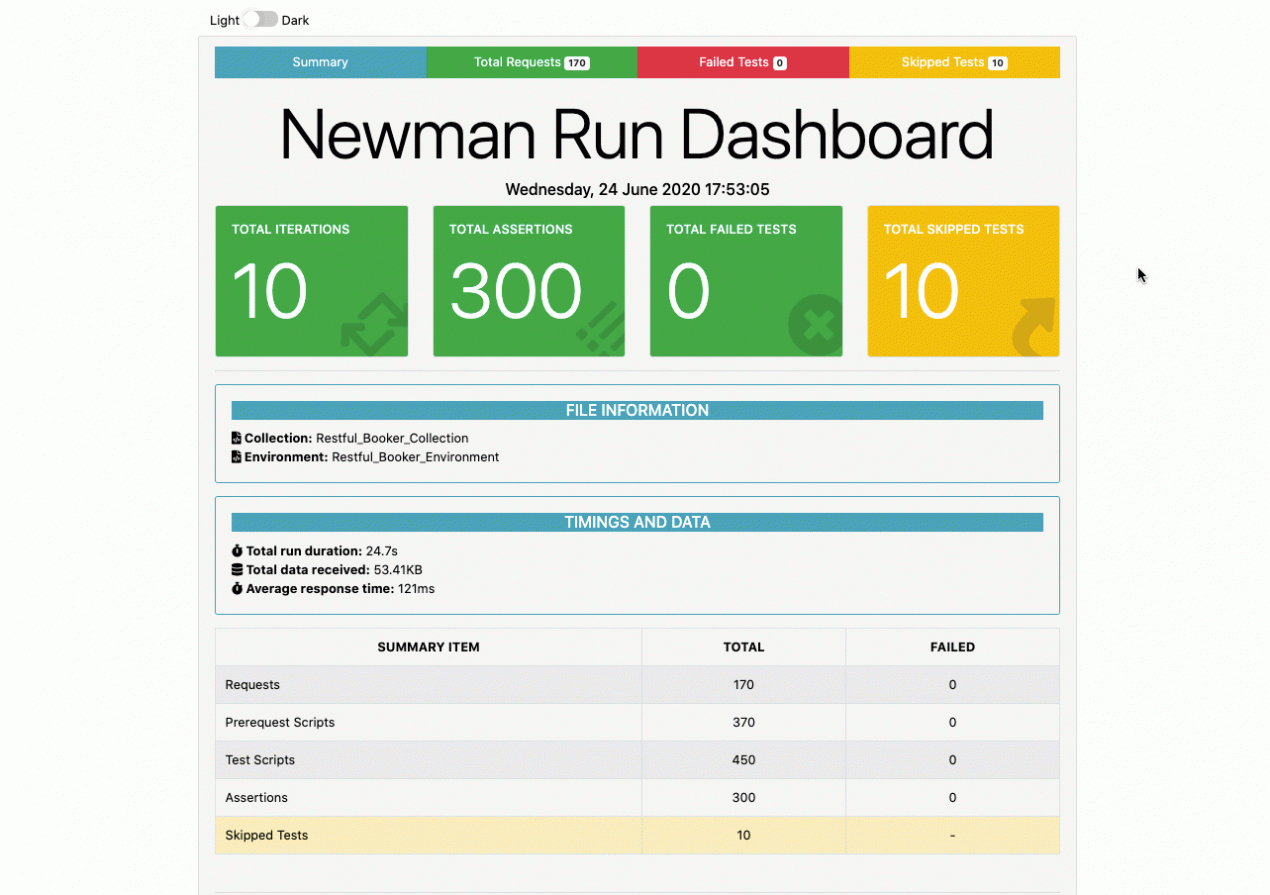
Task: Click the 300 total in Assertions row
Action: (743, 797)
